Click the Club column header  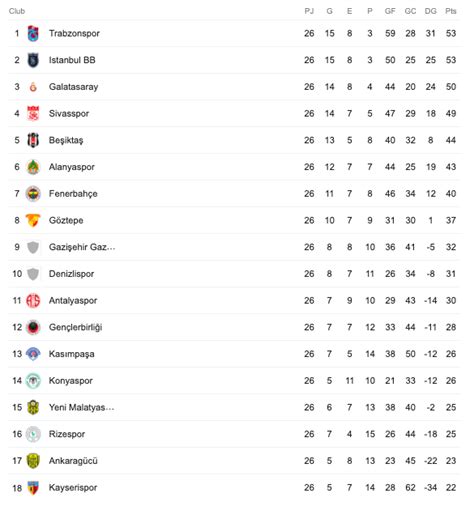pyautogui.click(x=17, y=11)
